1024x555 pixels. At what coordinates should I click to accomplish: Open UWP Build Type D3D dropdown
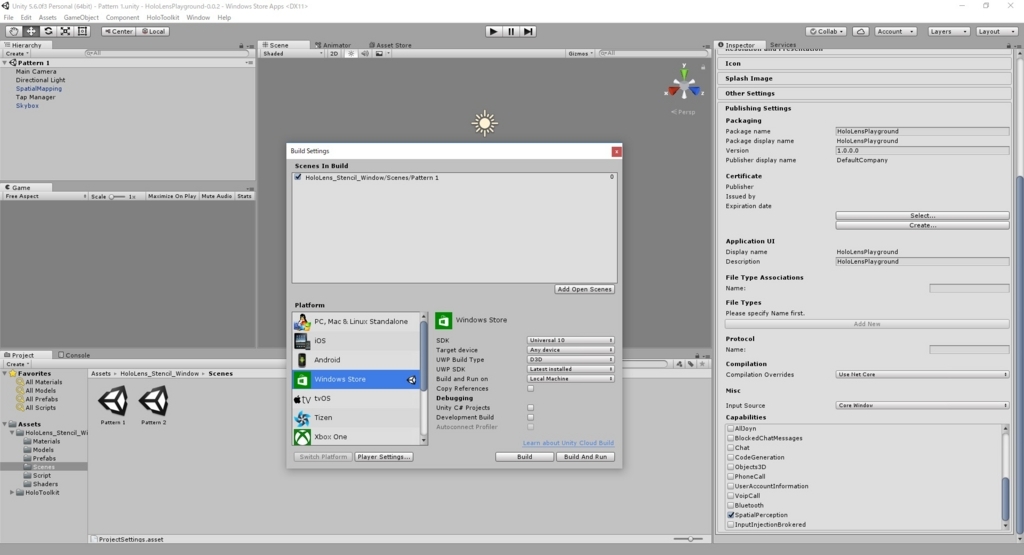[570, 360]
